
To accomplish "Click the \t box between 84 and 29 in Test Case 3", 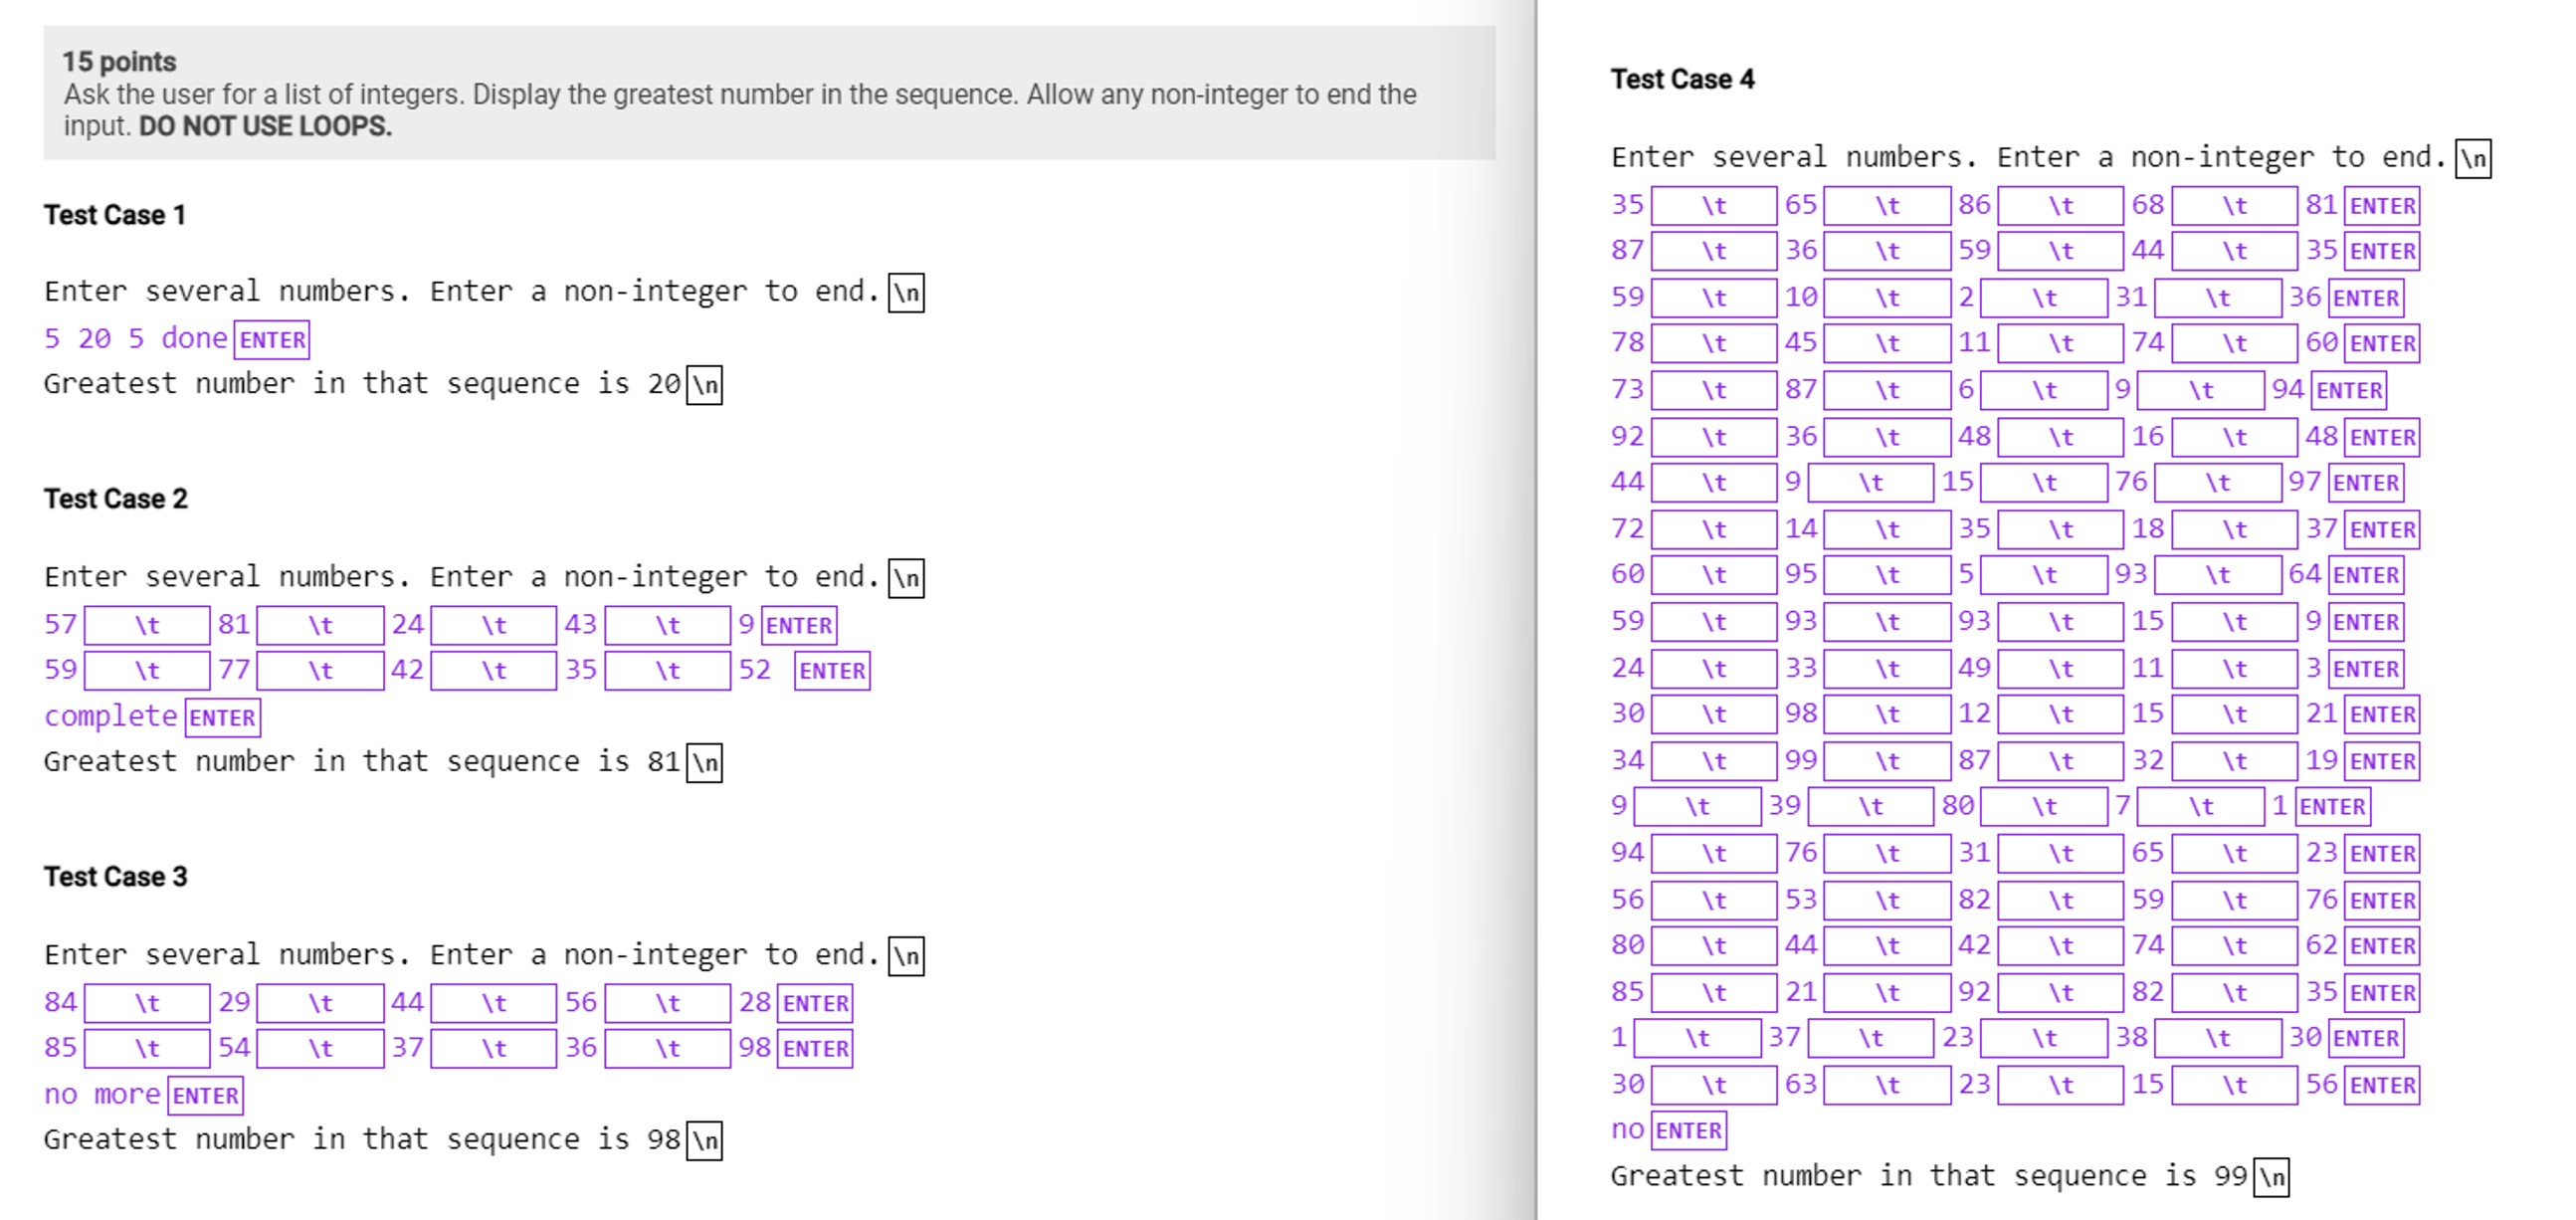I will click(x=147, y=1002).
